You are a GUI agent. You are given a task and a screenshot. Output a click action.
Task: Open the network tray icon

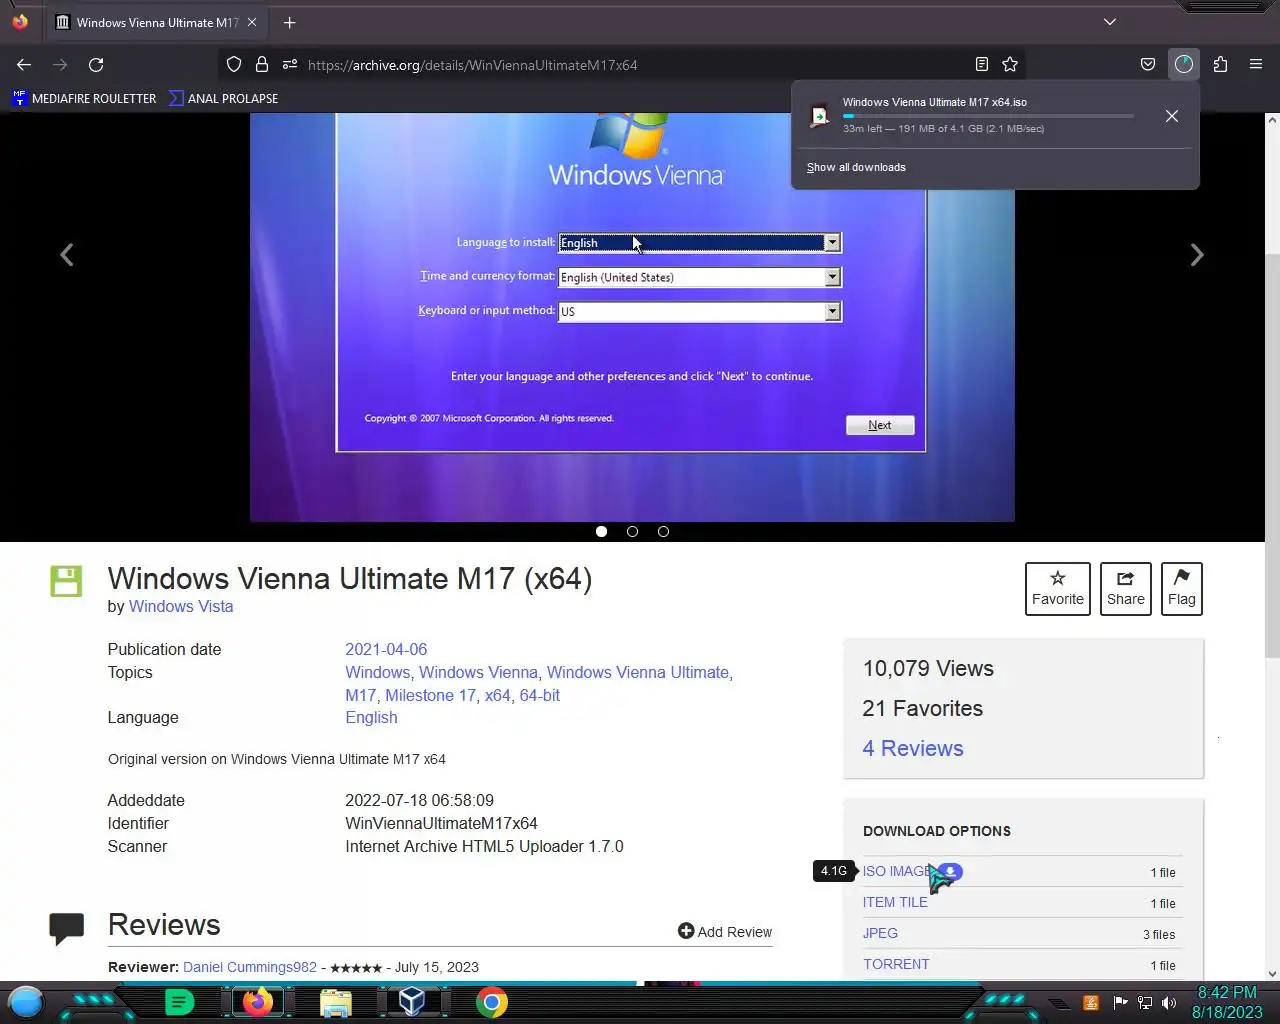[1145, 1003]
